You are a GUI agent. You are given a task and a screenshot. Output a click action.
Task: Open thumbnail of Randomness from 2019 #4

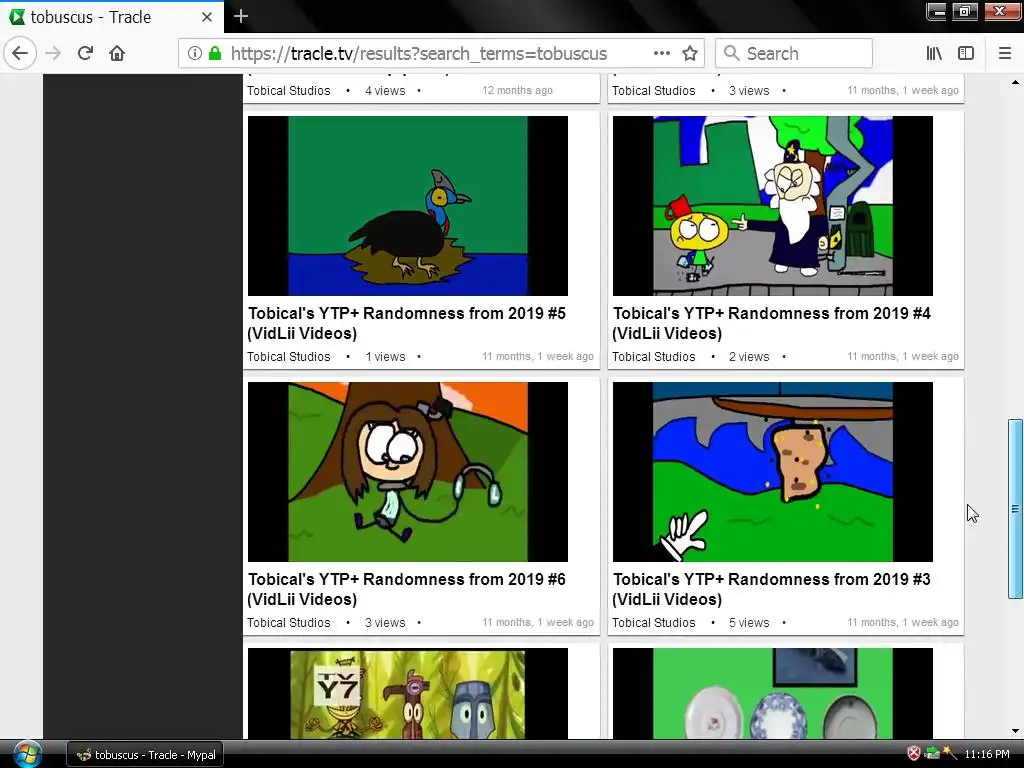[x=773, y=206]
